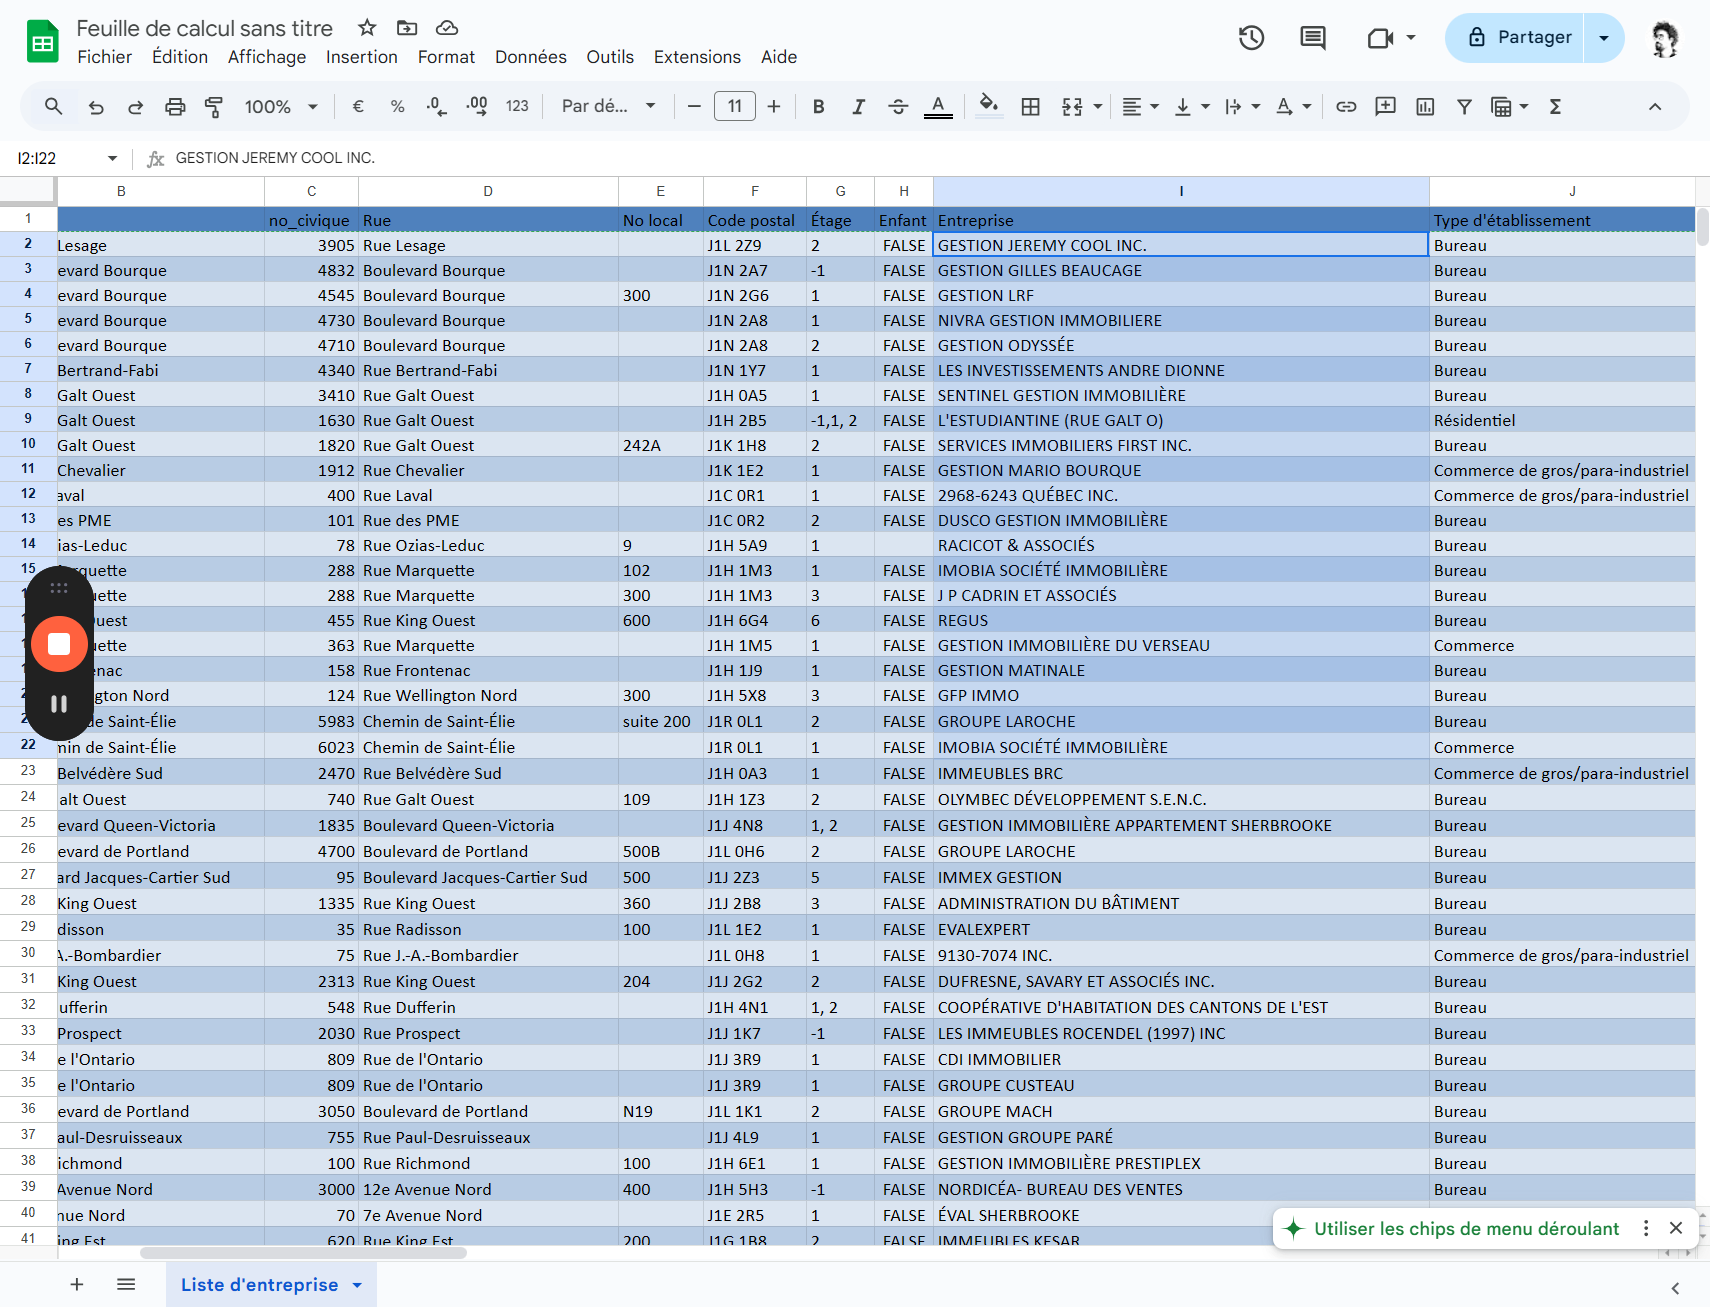Open the Affichage menu
1710x1308 pixels.
tap(267, 57)
